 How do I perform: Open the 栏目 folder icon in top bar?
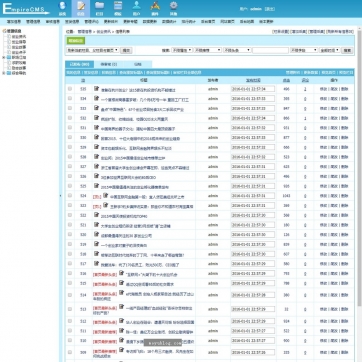[x=99, y=8]
